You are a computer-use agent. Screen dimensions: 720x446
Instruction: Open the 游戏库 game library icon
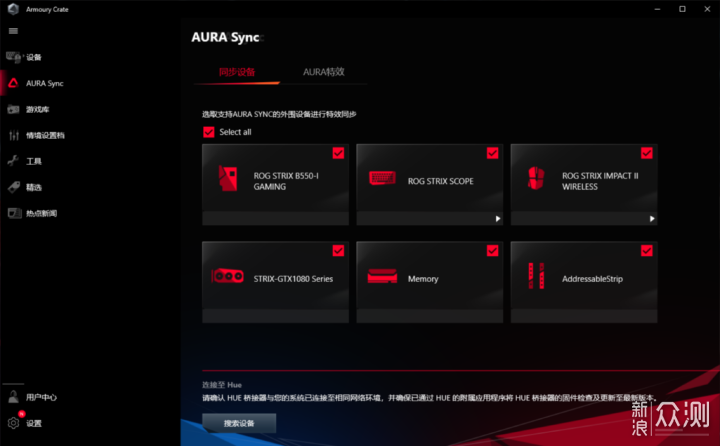(x=13, y=109)
